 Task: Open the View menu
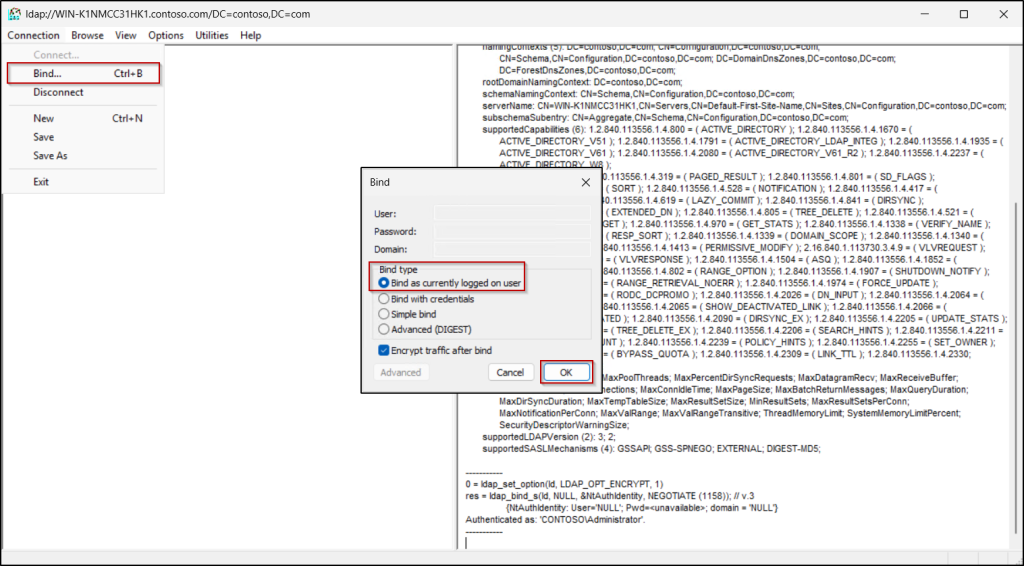125,35
